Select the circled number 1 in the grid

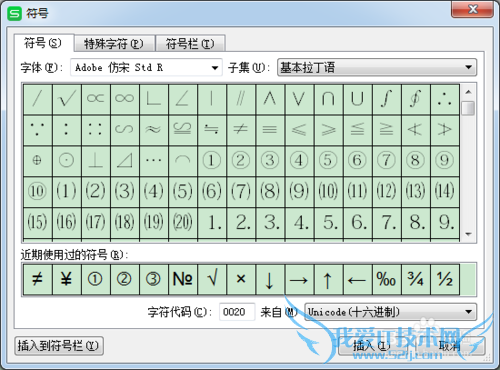(212, 161)
